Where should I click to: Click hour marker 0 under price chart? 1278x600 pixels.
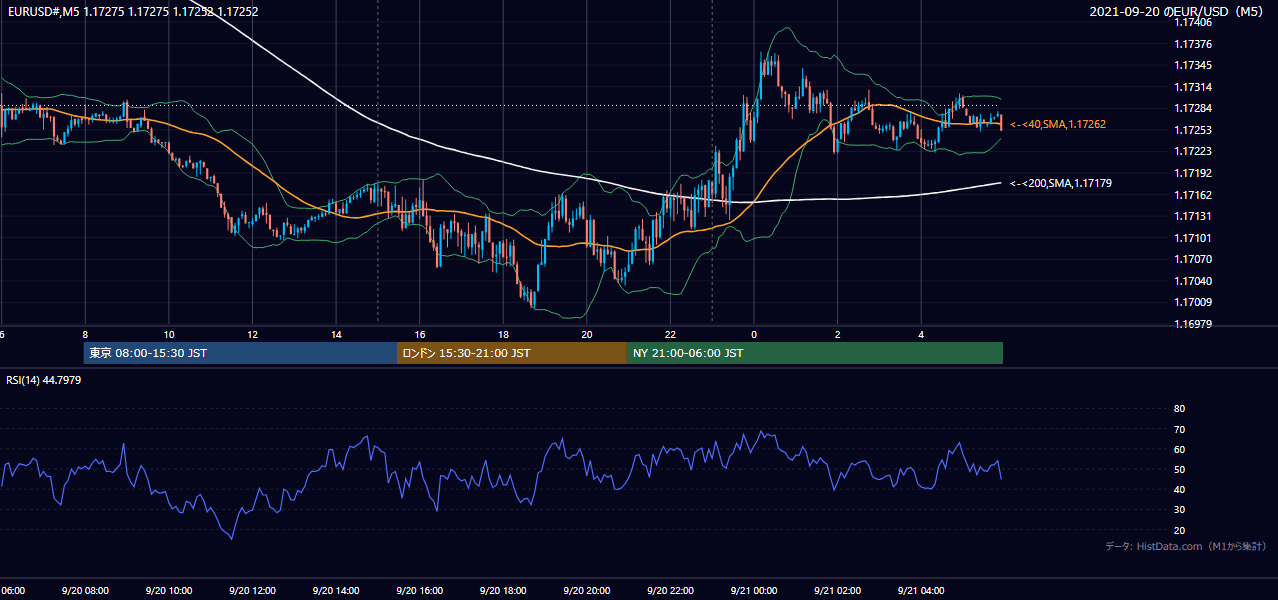coord(754,335)
